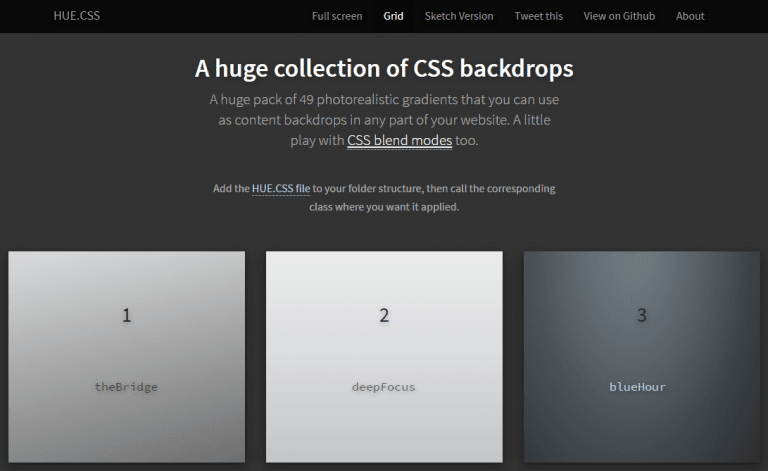Click Tweet this in the navigation

coord(538,16)
